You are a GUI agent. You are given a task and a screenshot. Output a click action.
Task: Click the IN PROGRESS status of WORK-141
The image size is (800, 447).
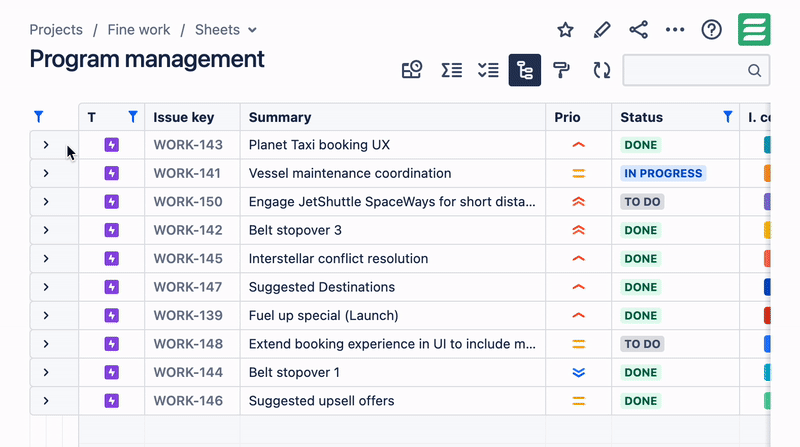(x=663, y=173)
